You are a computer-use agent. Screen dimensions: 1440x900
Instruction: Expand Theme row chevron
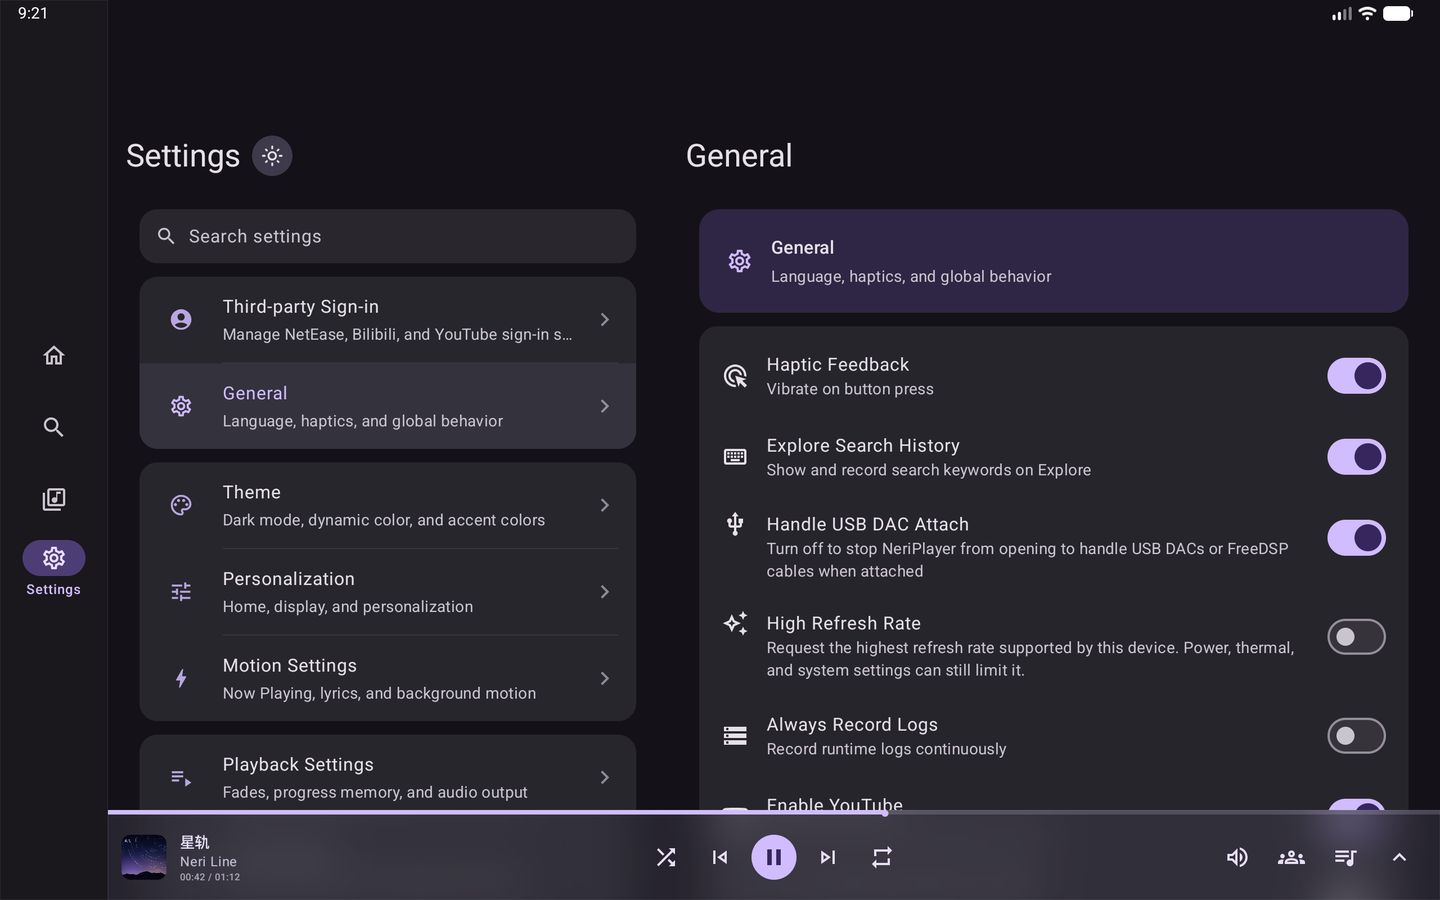(x=604, y=505)
